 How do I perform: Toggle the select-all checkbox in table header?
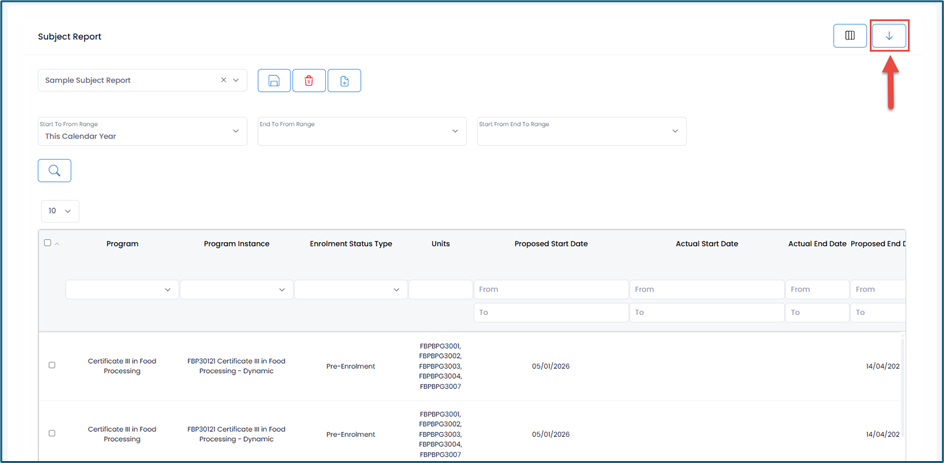pos(47,243)
